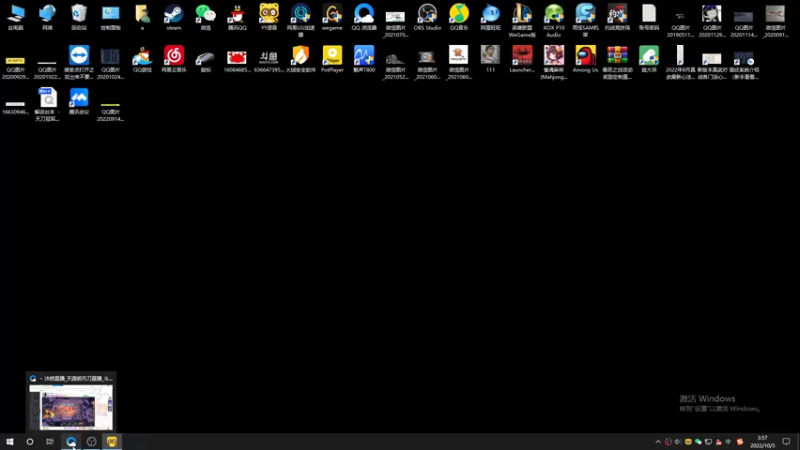Launch the NetEase Cloud Music red icon
This screenshot has height=450, width=800.
click(174, 59)
